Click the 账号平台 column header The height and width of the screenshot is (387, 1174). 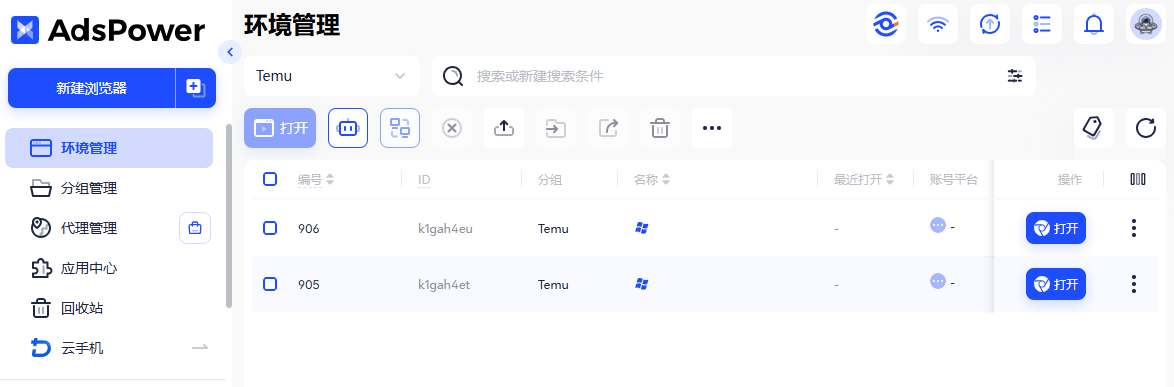(x=954, y=180)
